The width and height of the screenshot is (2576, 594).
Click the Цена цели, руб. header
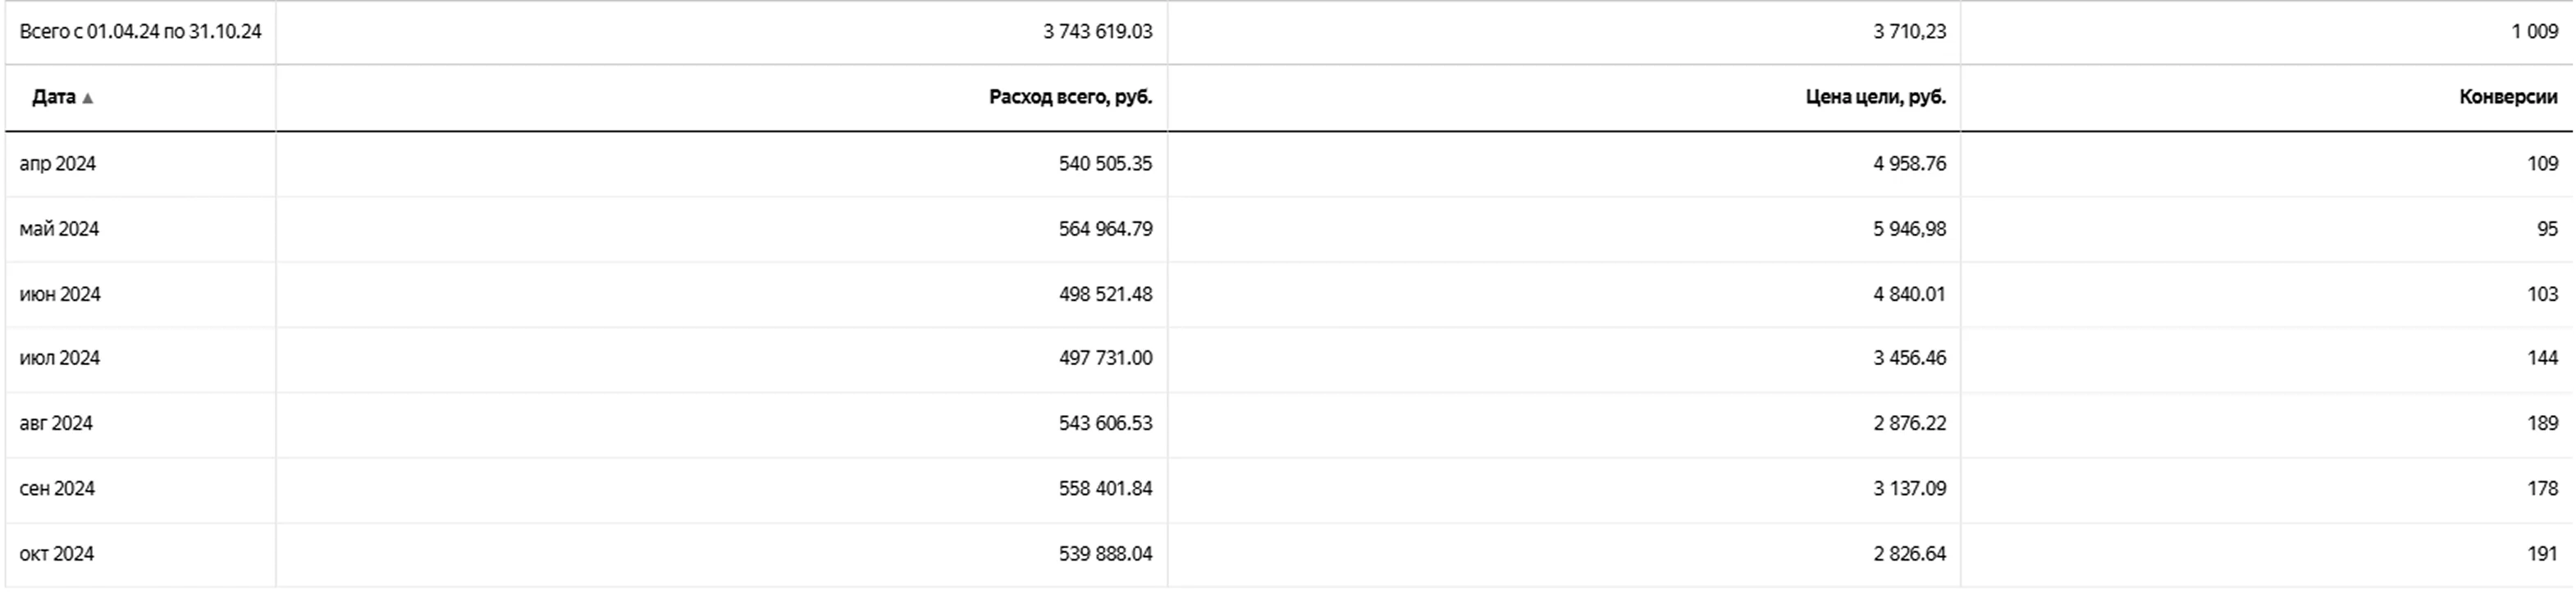tap(1875, 97)
